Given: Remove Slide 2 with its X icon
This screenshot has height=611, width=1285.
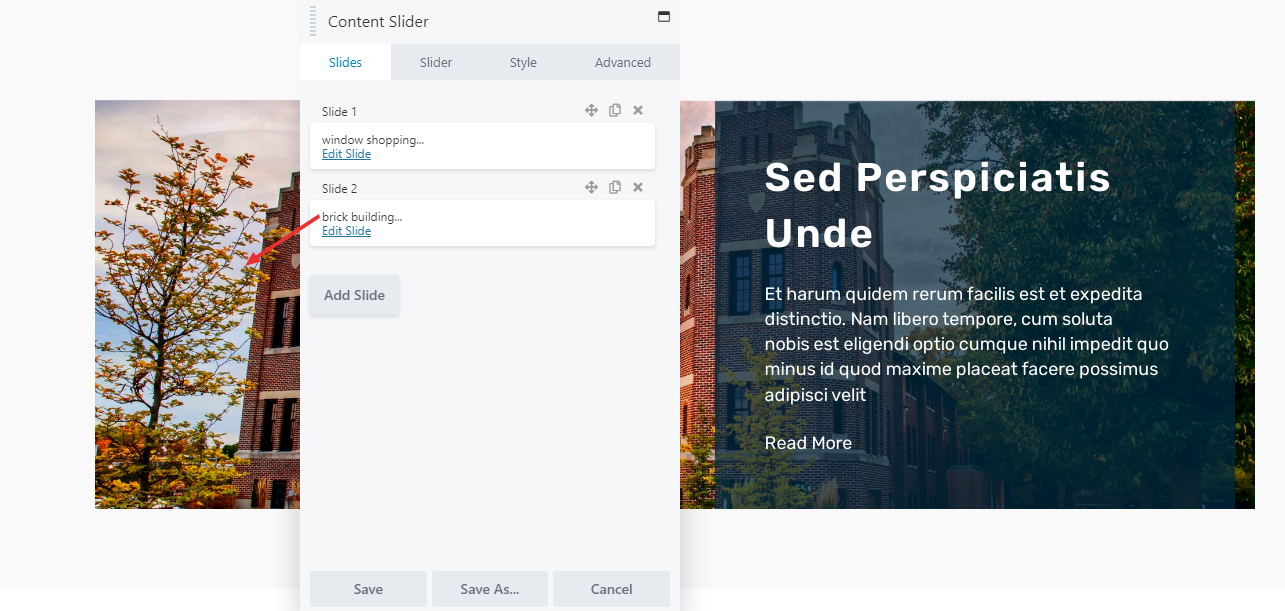Looking at the screenshot, I should (x=638, y=187).
